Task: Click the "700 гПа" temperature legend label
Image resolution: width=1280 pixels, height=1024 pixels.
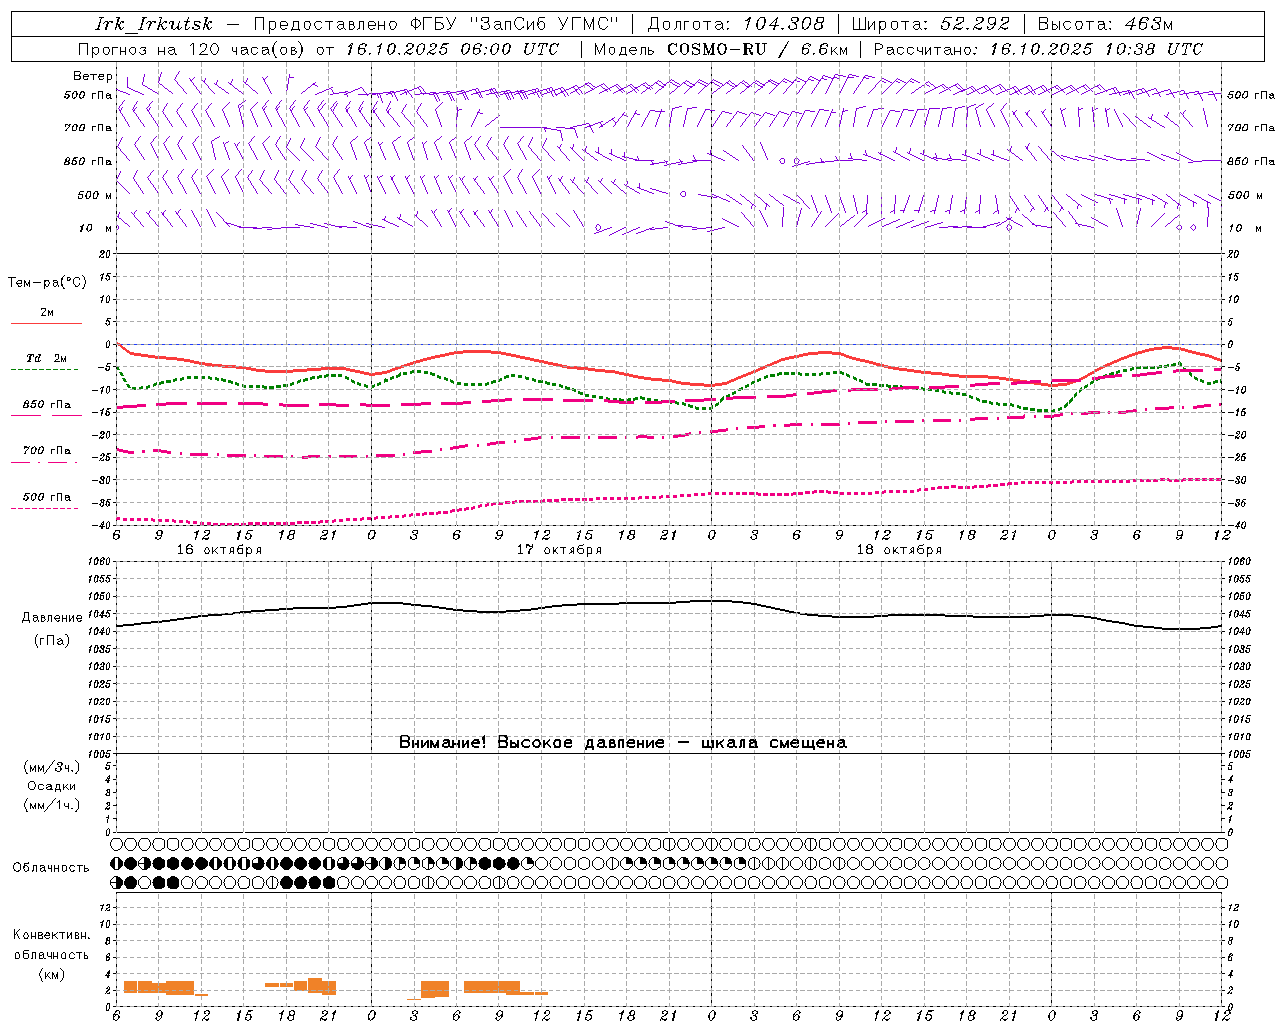Action: [x=47, y=451]
